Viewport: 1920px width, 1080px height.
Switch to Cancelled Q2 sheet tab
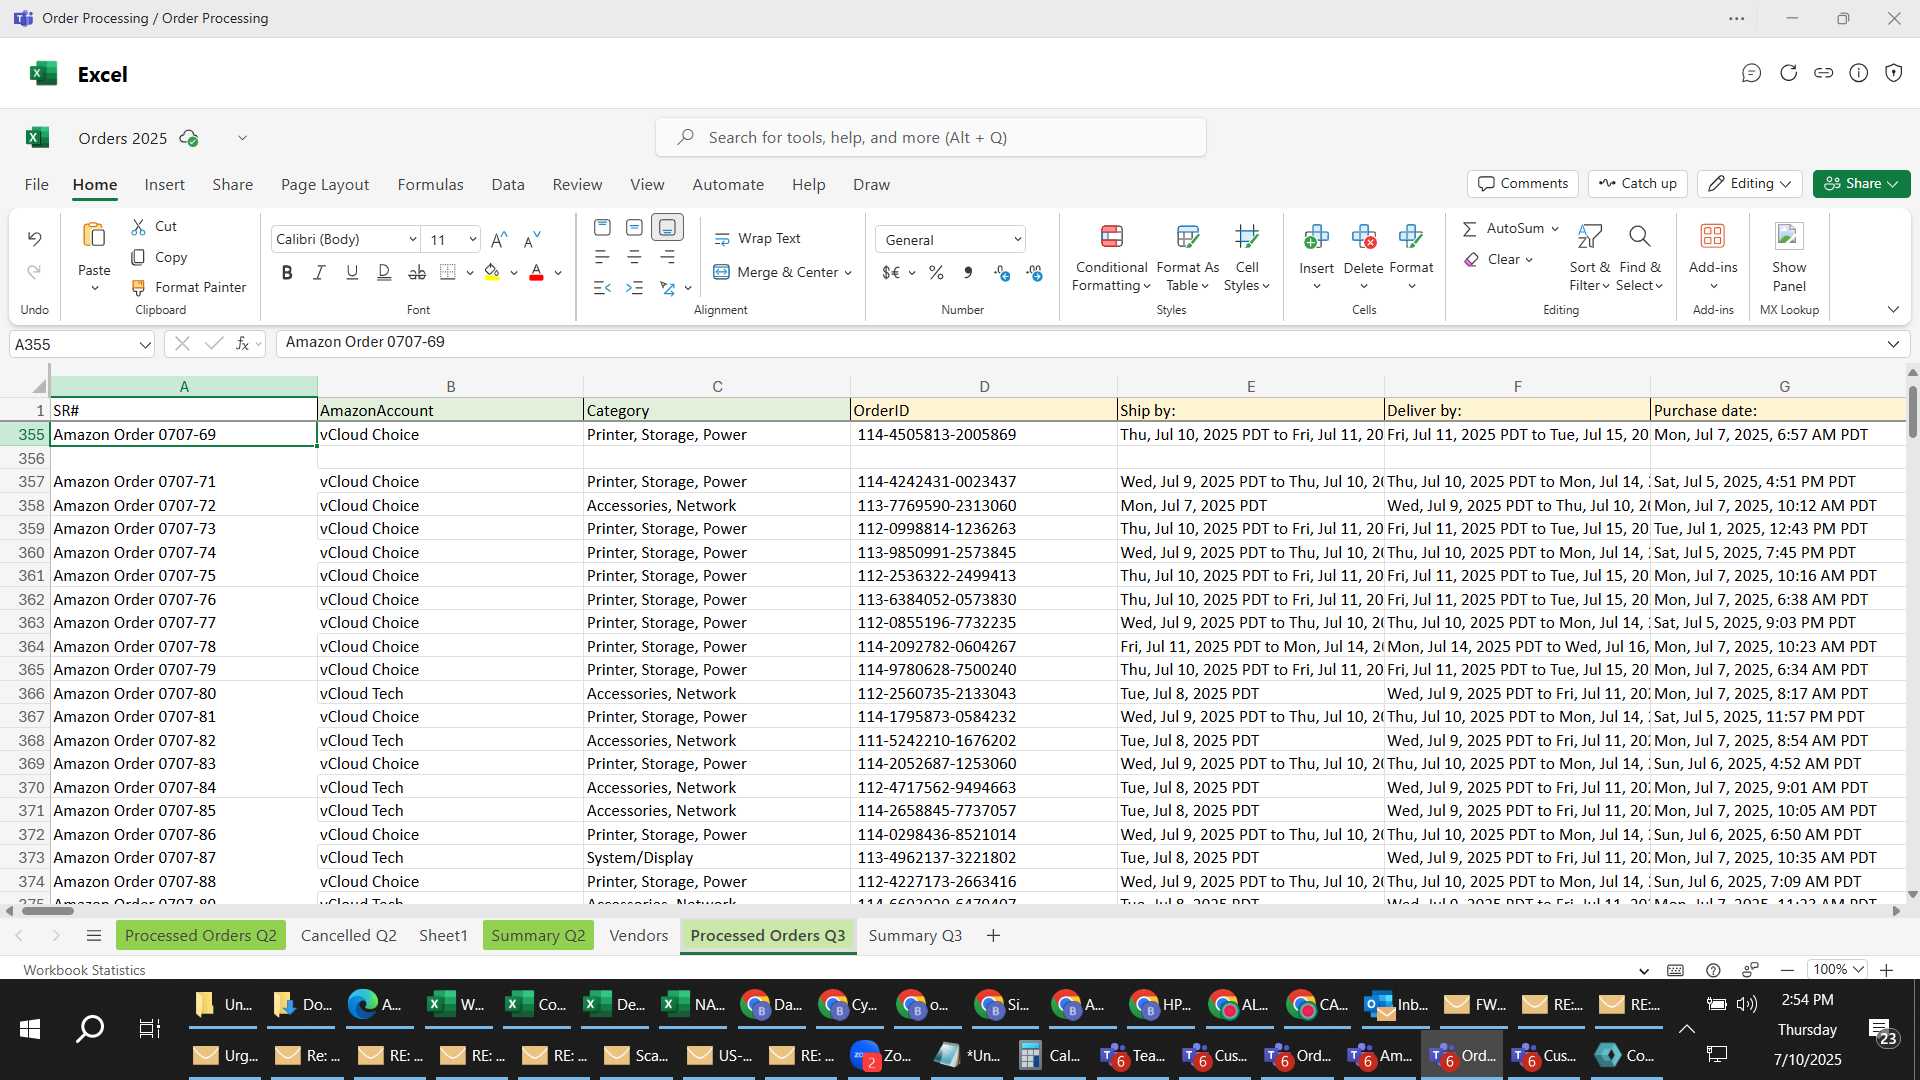(x=348, y=935)
